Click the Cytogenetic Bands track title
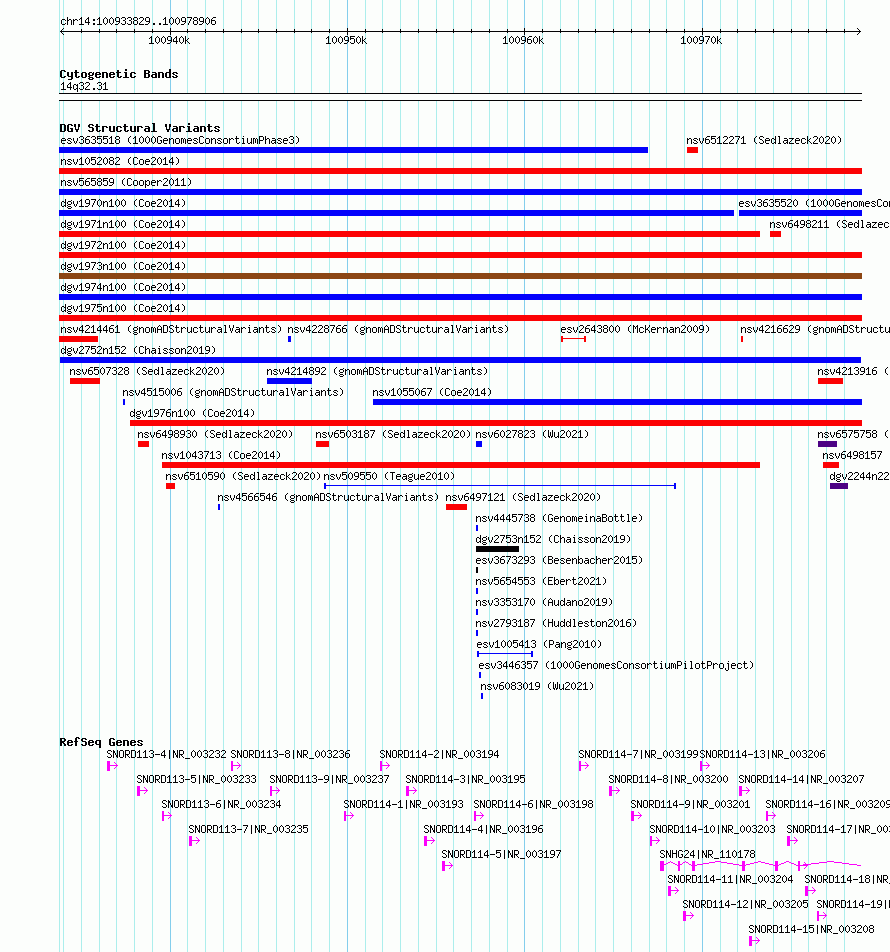This screenshot has width=890, height=952. pyautogui.click(x=119, y=74)
